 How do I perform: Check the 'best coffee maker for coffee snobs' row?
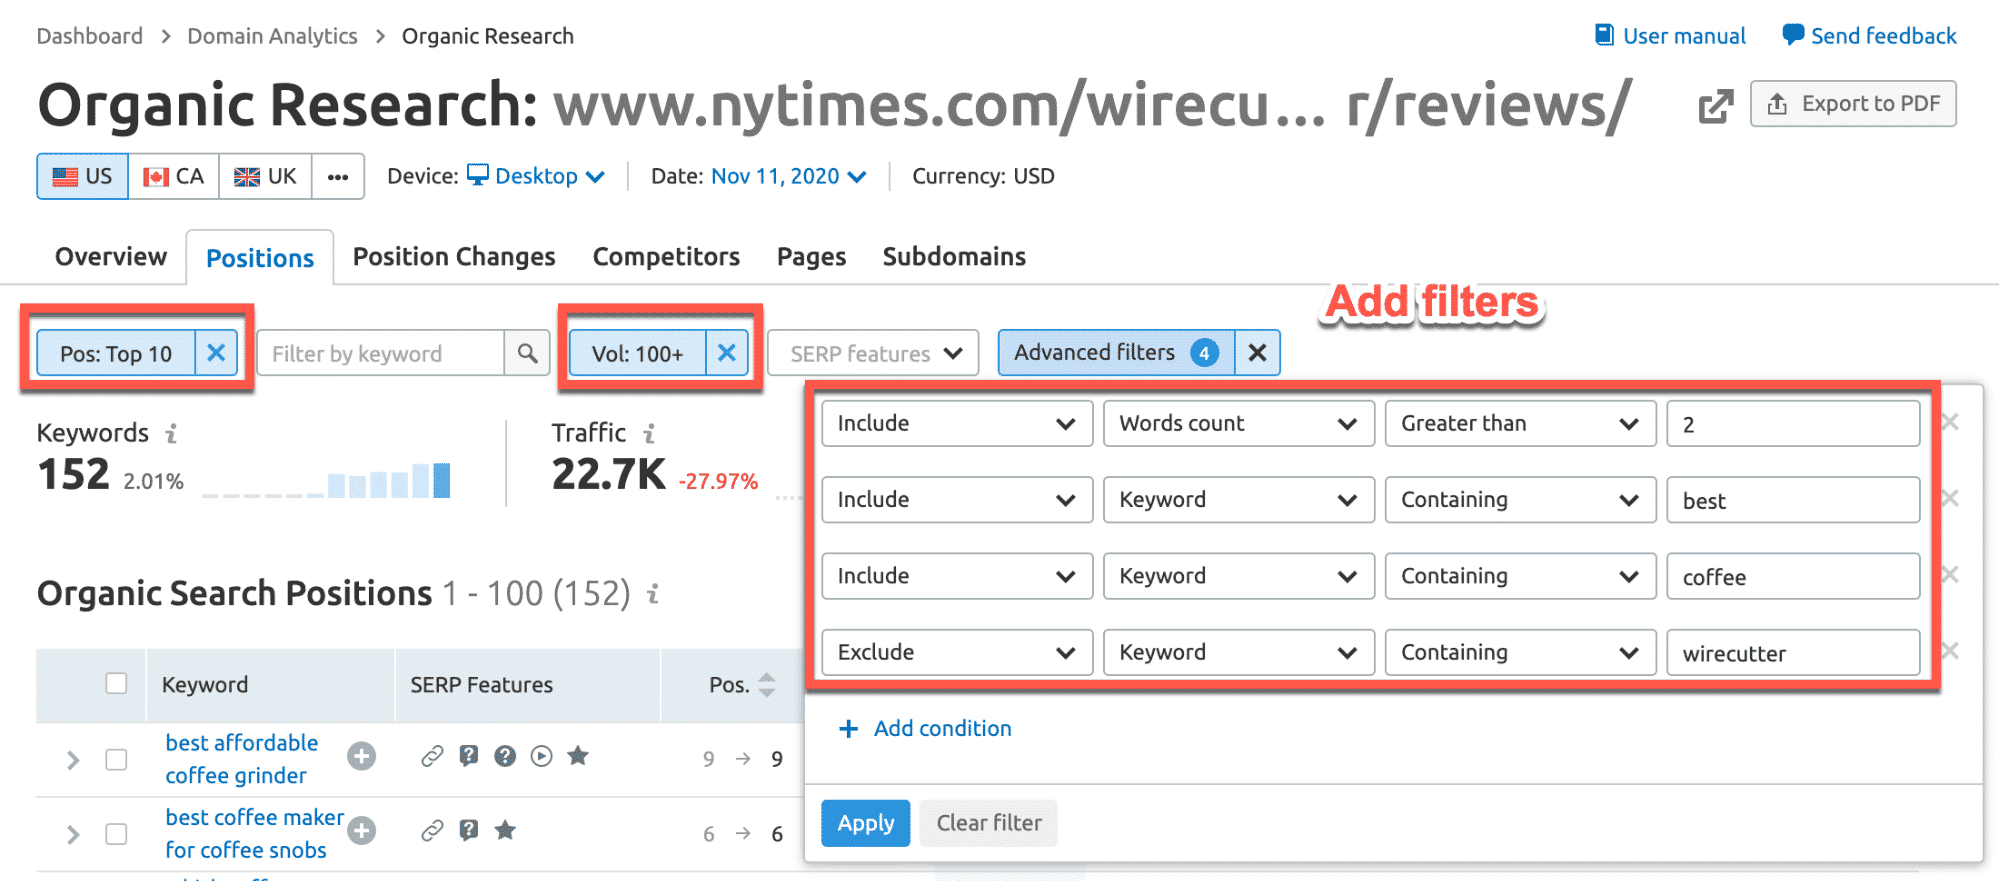point(117,834)
